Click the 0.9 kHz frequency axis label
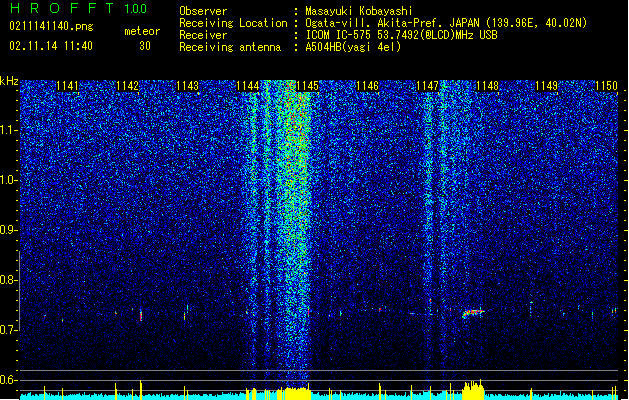 tap(8, 230)
